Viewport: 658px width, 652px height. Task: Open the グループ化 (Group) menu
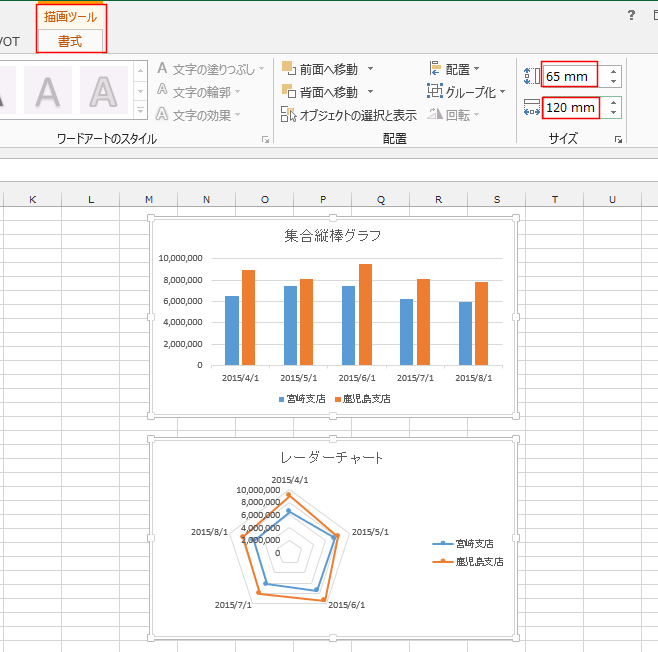[465, 92]
